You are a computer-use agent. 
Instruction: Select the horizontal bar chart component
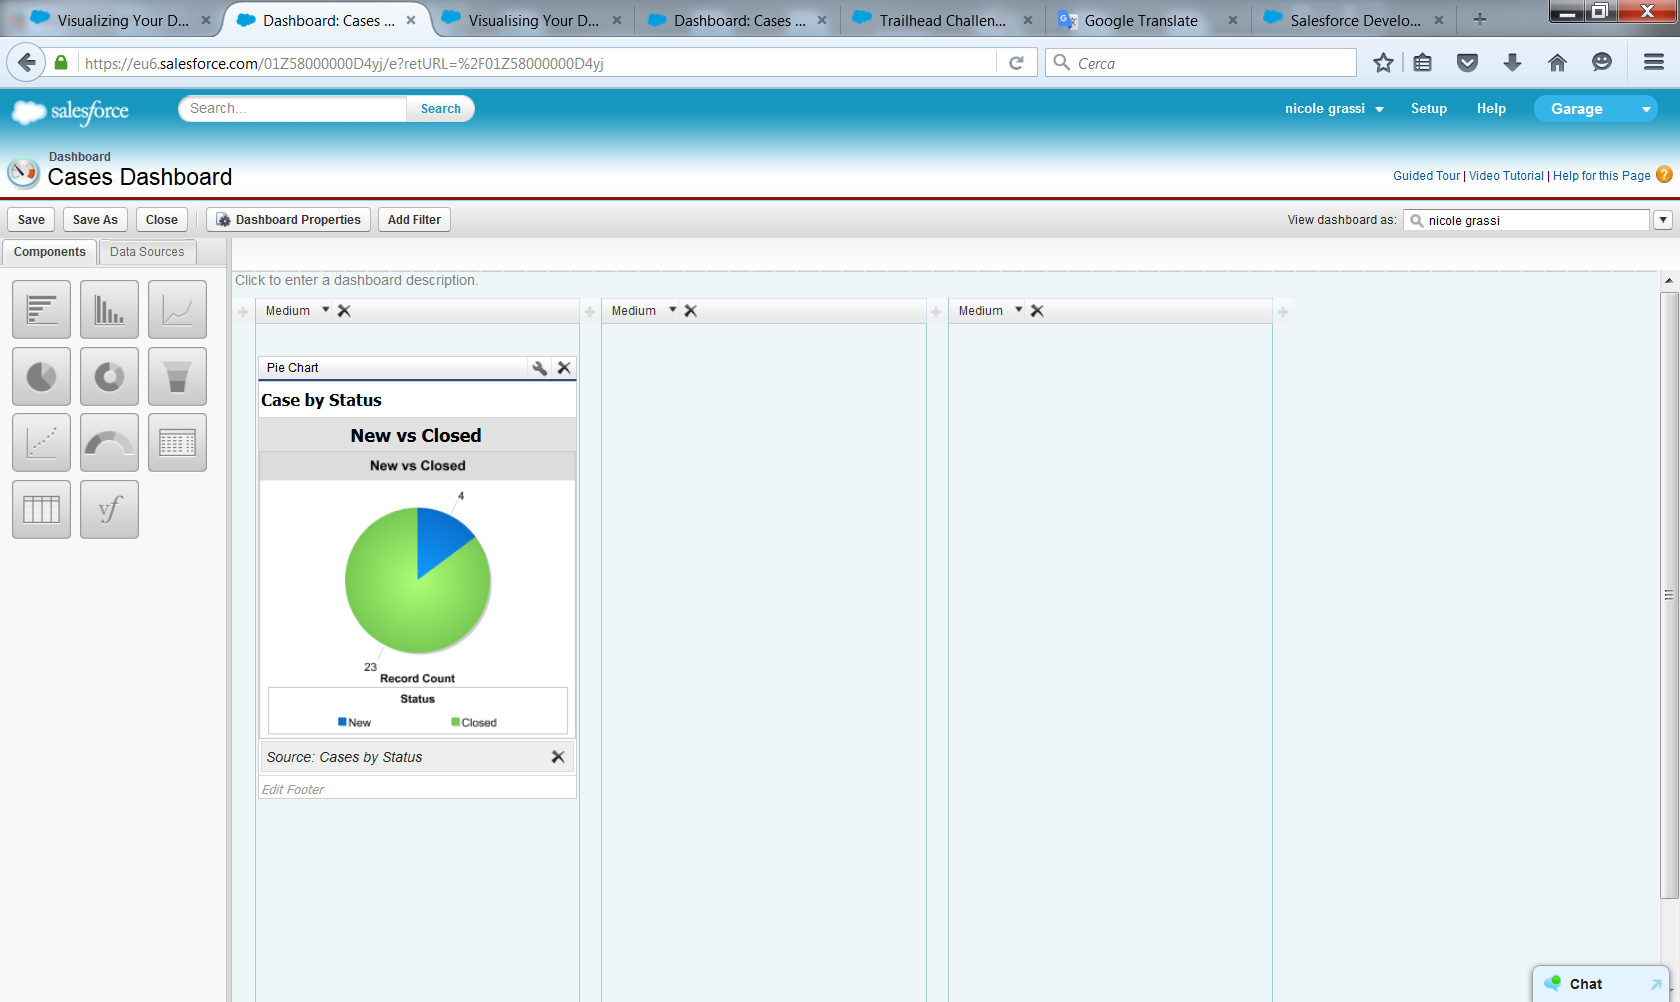point(41,310)
